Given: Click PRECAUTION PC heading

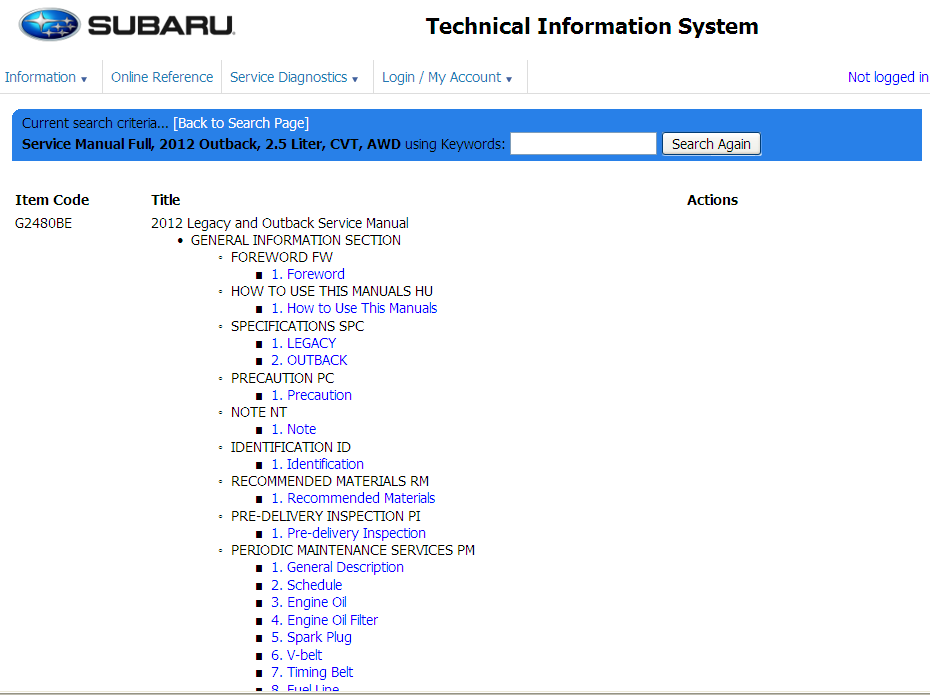Looking at the screenshot, I should [x=282, y=378].
